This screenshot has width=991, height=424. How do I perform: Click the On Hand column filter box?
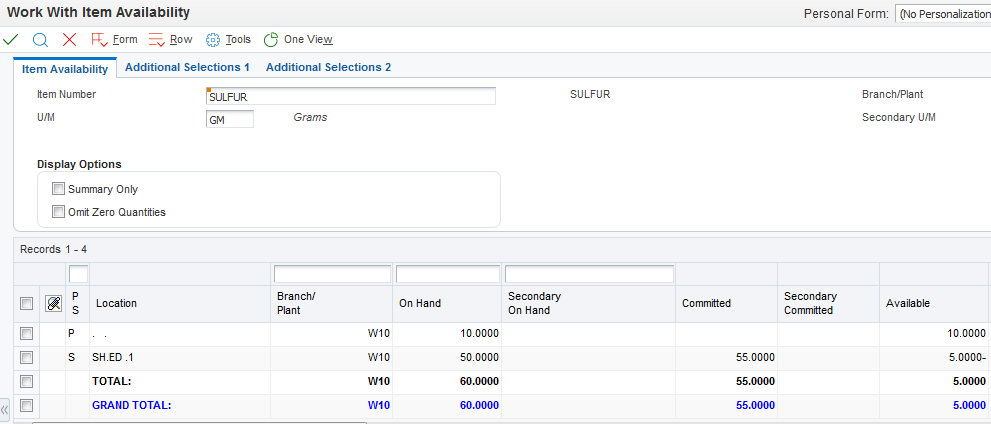pyautogui.click(x=447, y=273)
